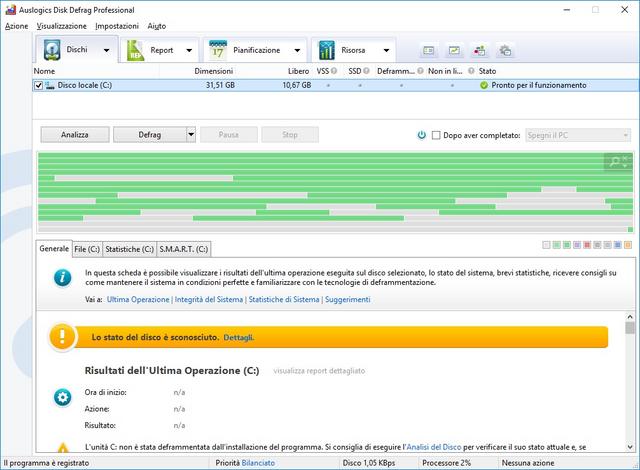Click the blue info circle icon in Generale tab
The width and height of the screenshot is (640, 470).
pos(62,278)
